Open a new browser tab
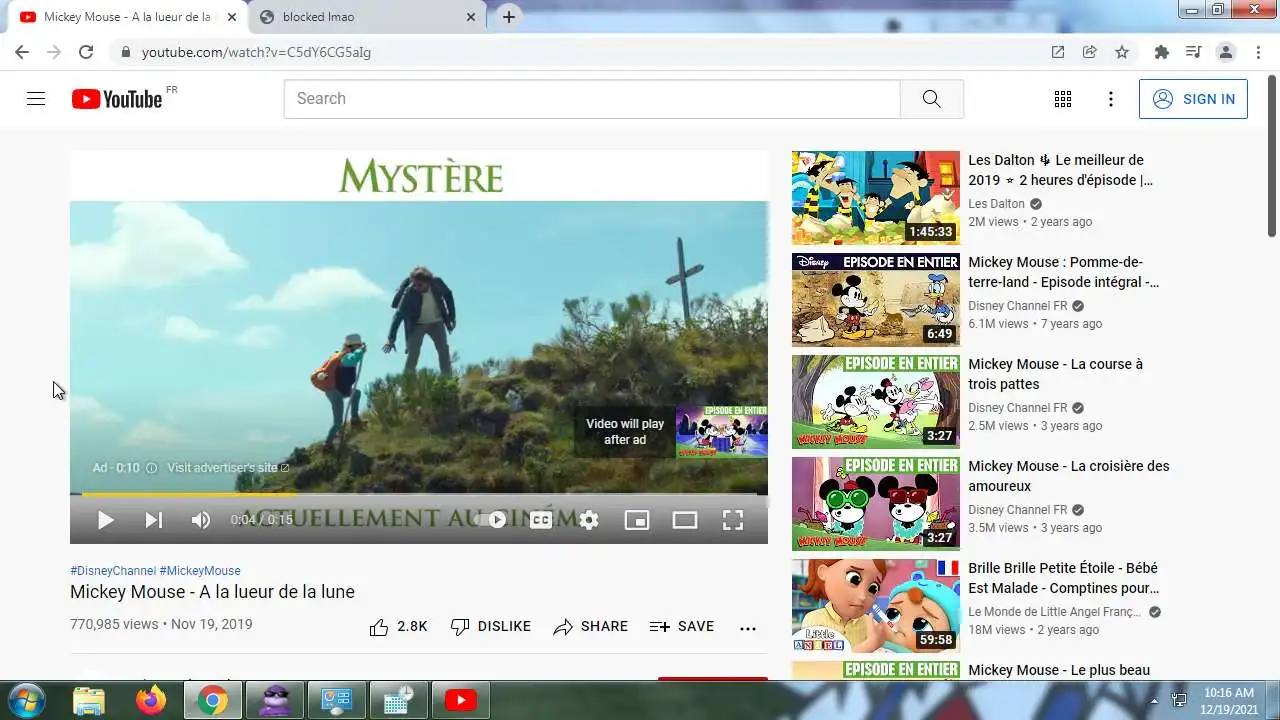This screenshot has width=1280, height=720. pos(509,17)
